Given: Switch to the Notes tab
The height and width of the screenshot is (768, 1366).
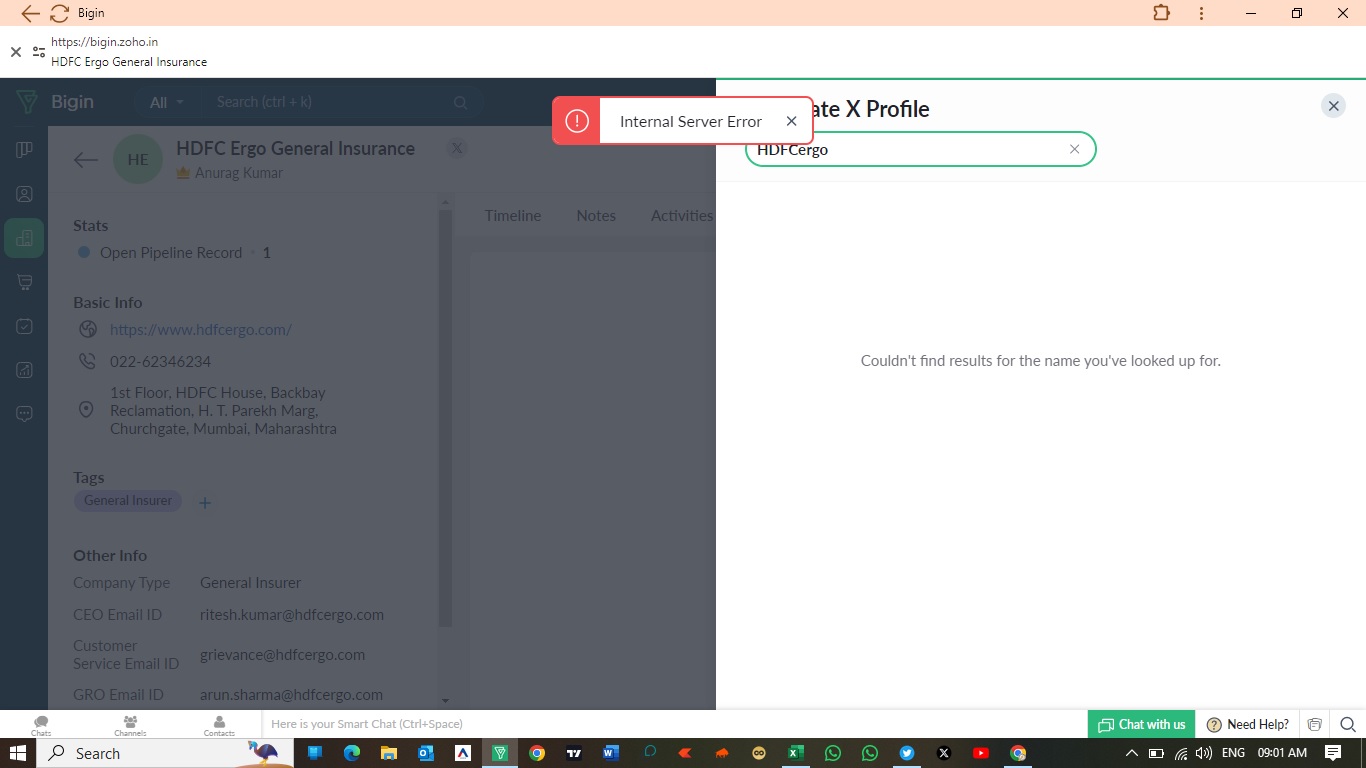Looking at the screenshot, I should coord(596,215).
